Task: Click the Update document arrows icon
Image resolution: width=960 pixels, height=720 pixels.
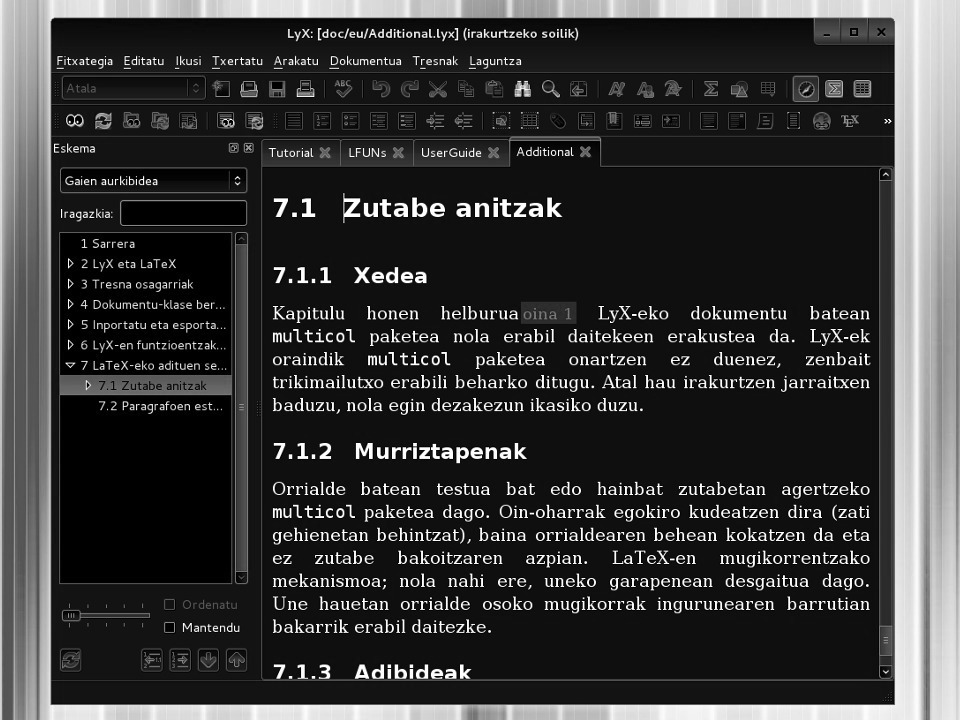Action: click(103, 121)
